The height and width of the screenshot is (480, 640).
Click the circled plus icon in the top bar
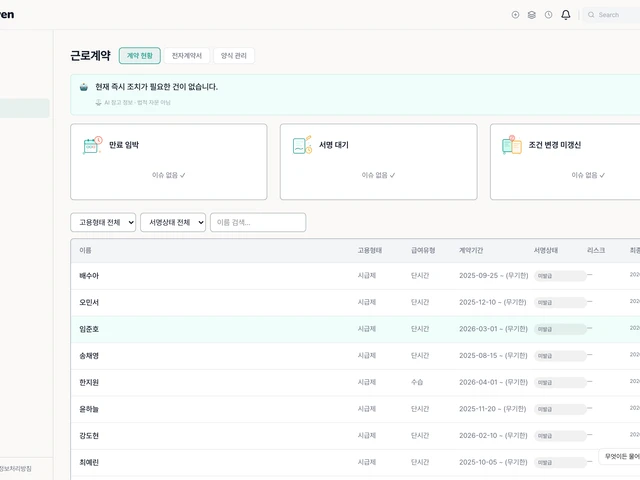click(515, 15)
